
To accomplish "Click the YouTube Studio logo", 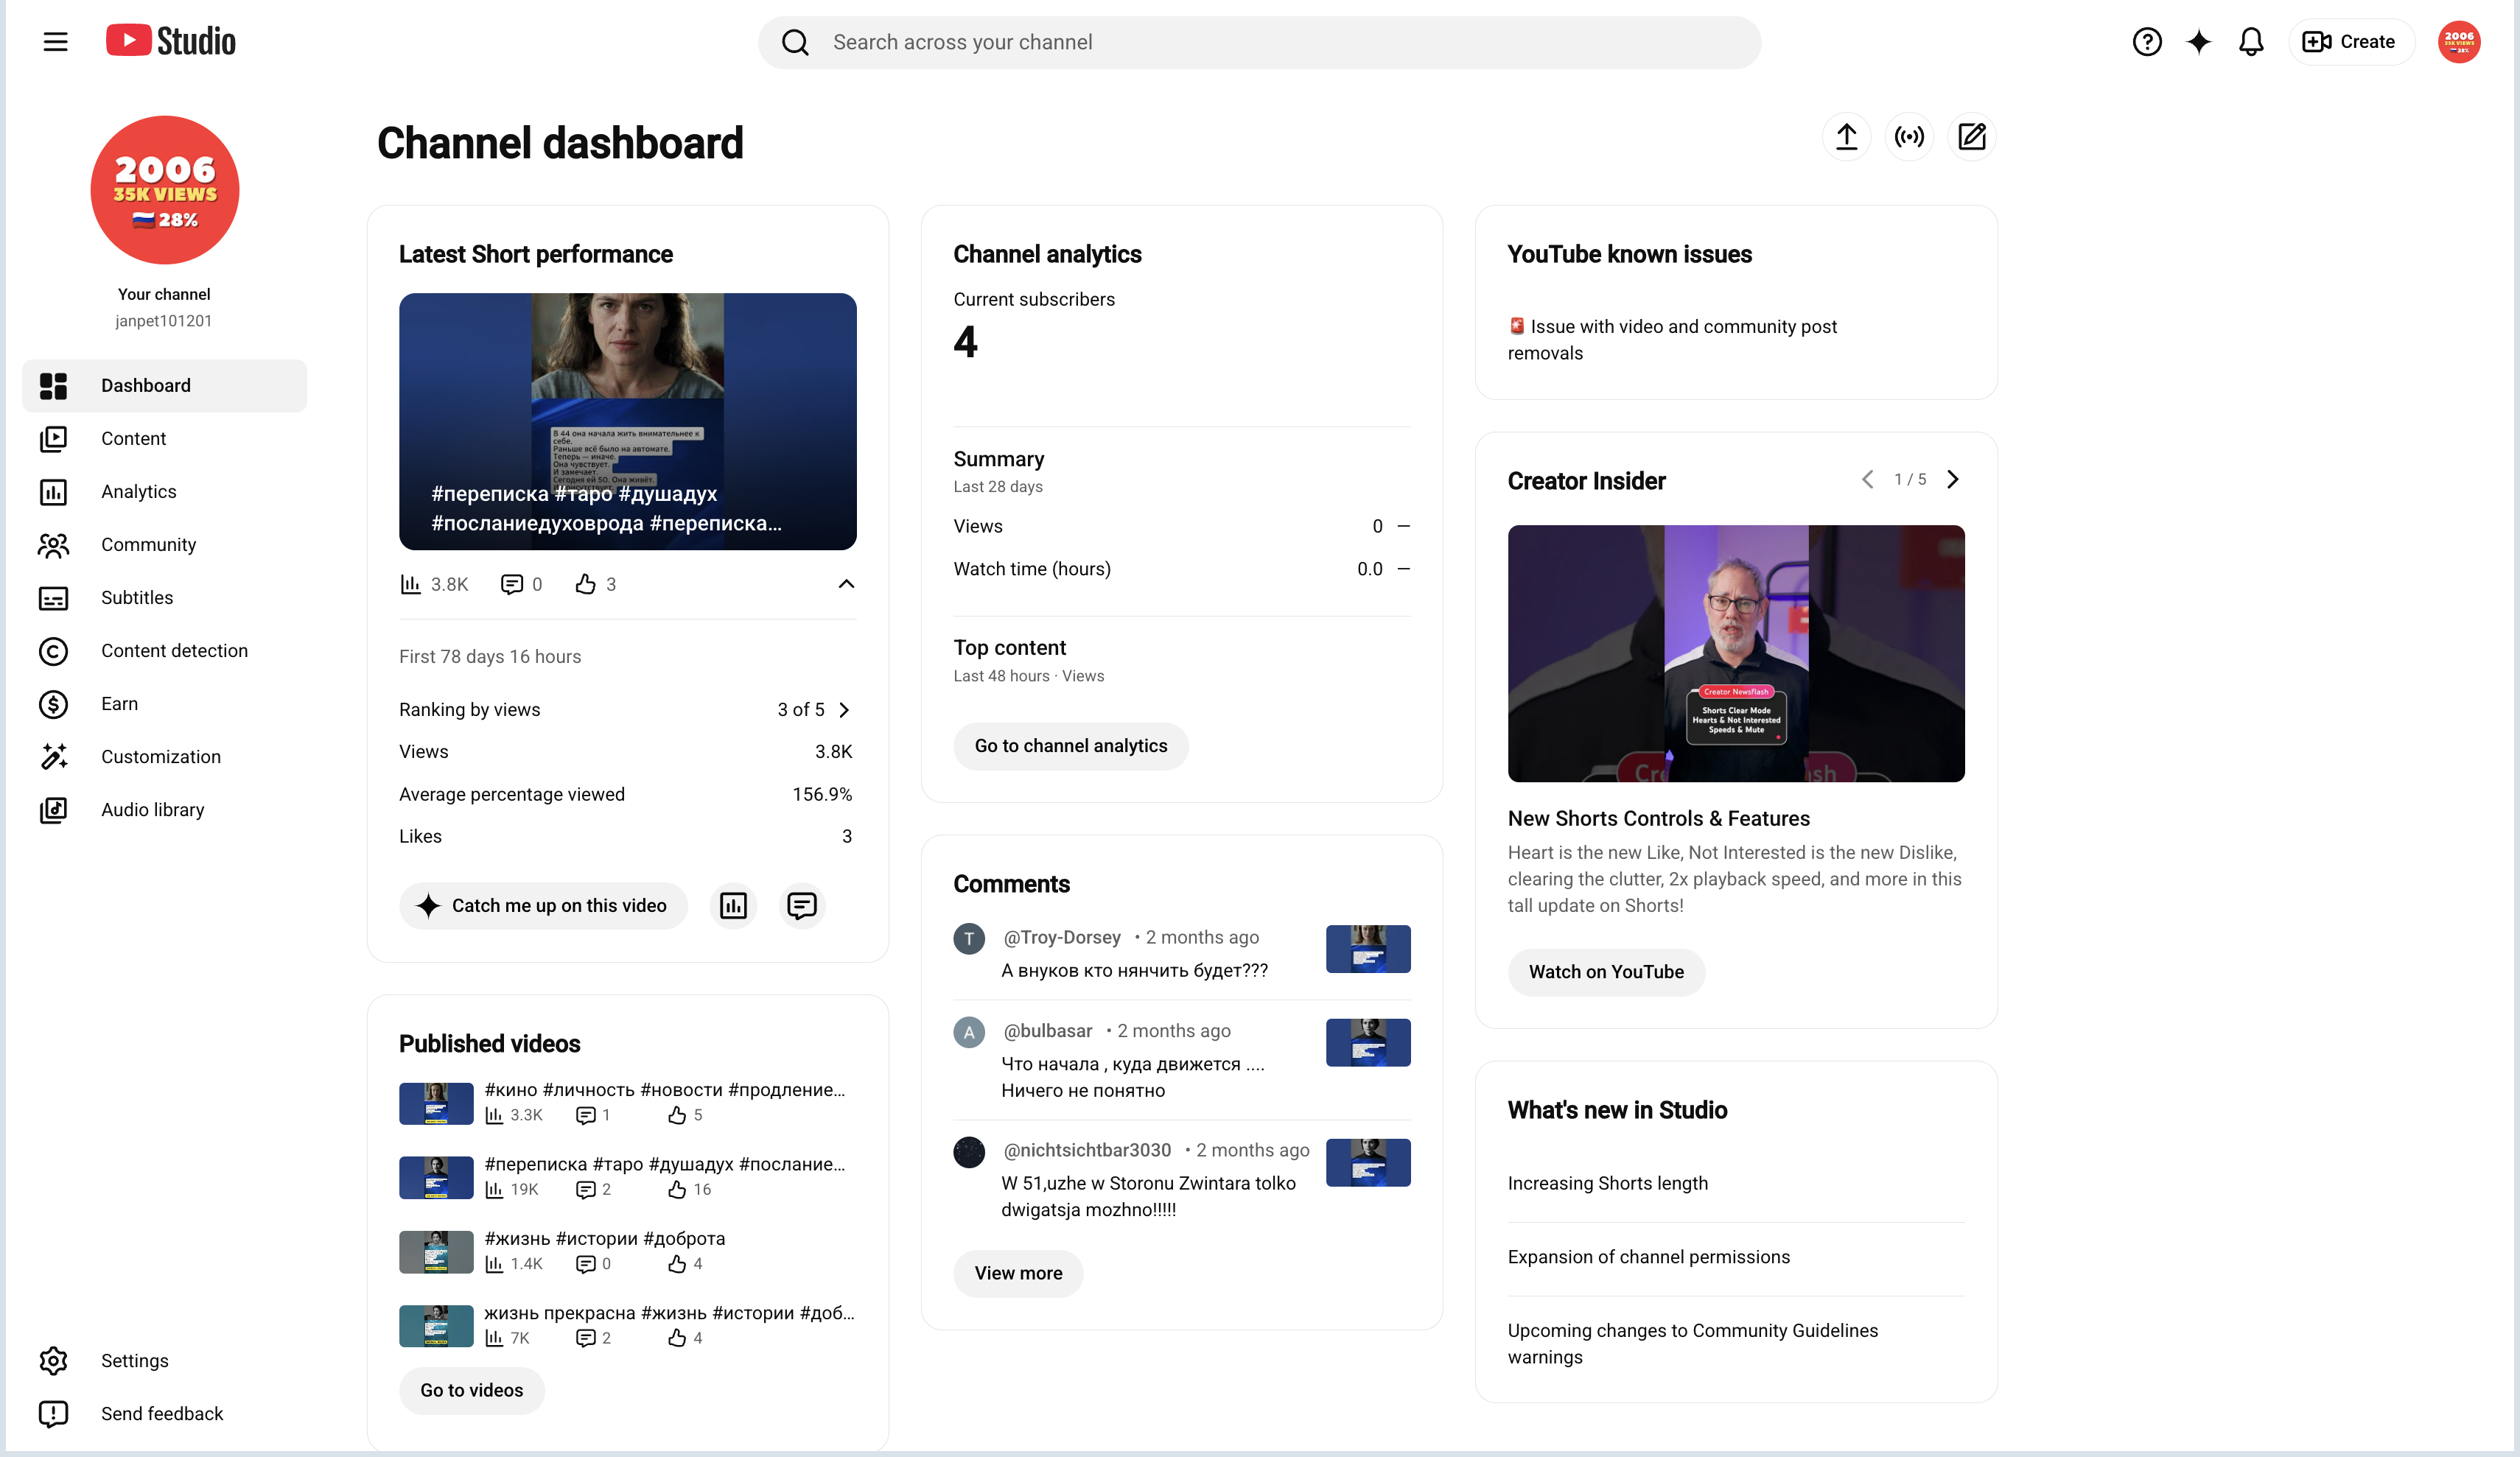I will point(171,41).
